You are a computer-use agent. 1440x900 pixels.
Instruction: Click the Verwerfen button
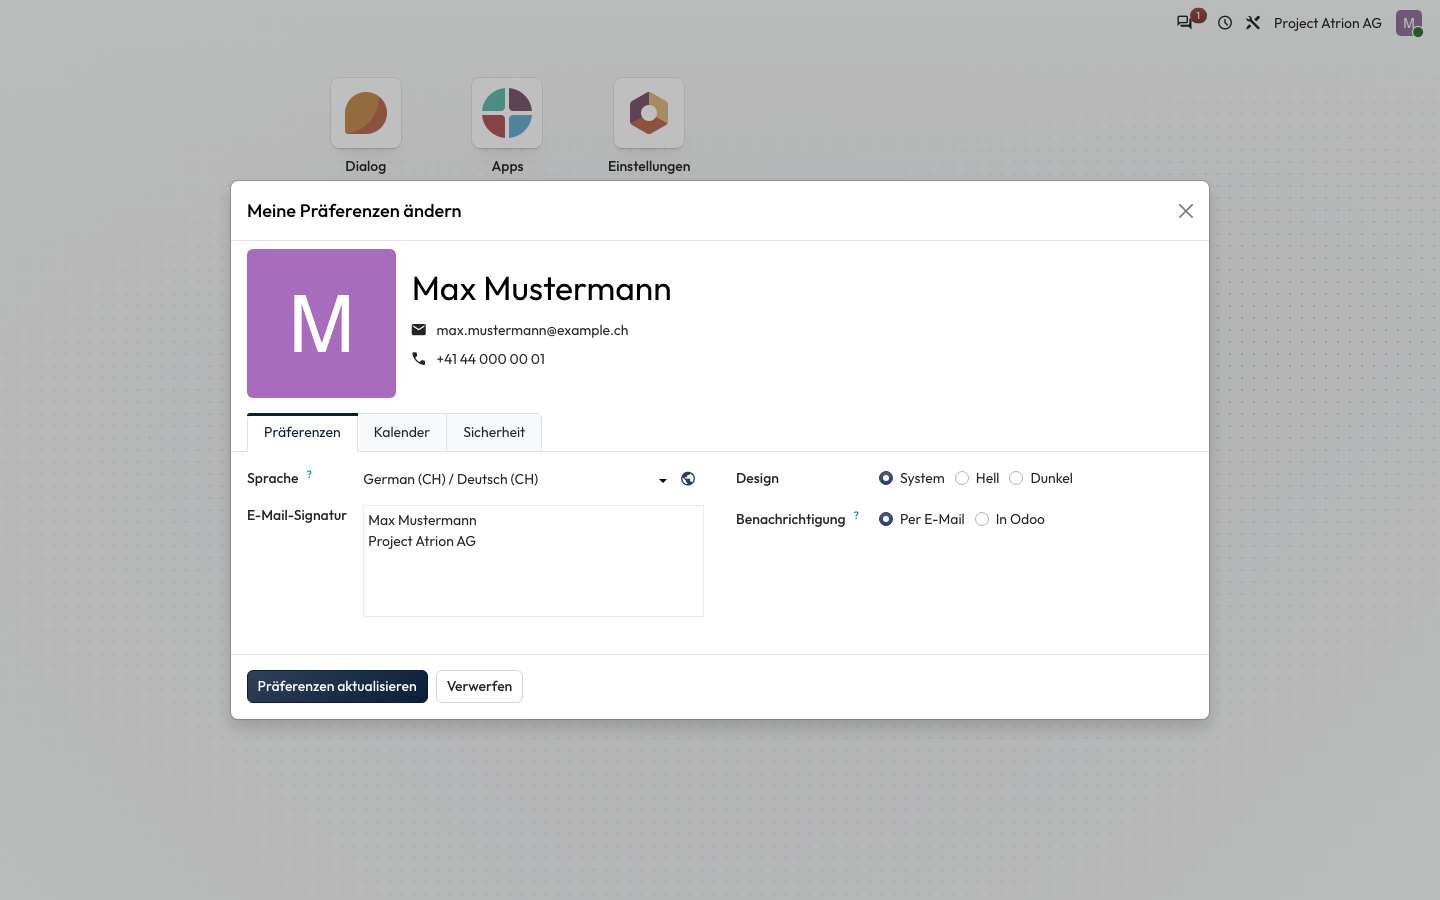pyautogui.click(x=479, y=686)
